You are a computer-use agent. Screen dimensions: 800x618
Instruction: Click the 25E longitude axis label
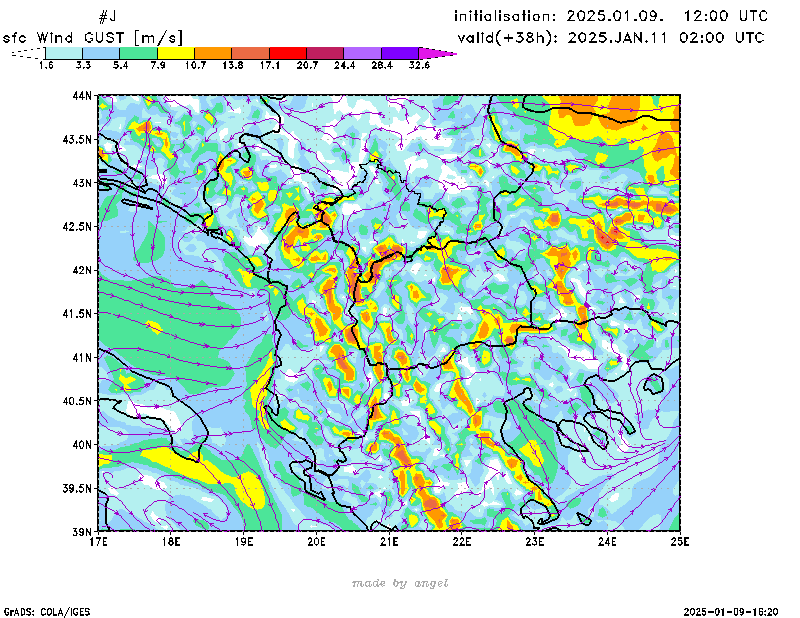pos(680,542)
